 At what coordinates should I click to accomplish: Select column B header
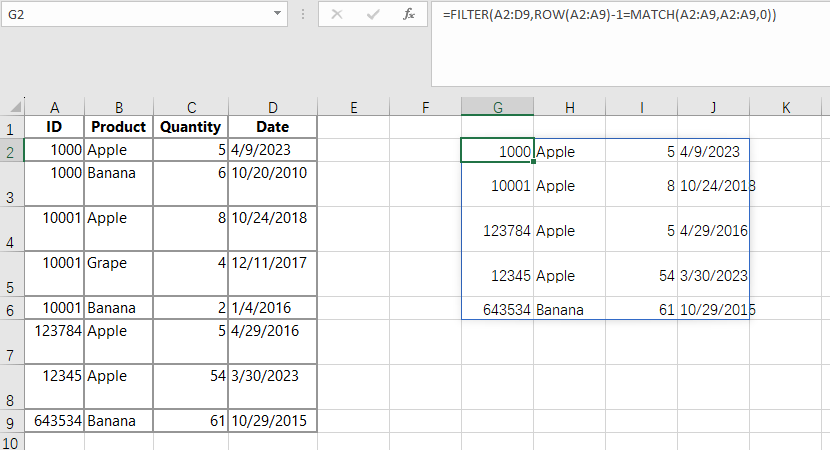point(119,107)
